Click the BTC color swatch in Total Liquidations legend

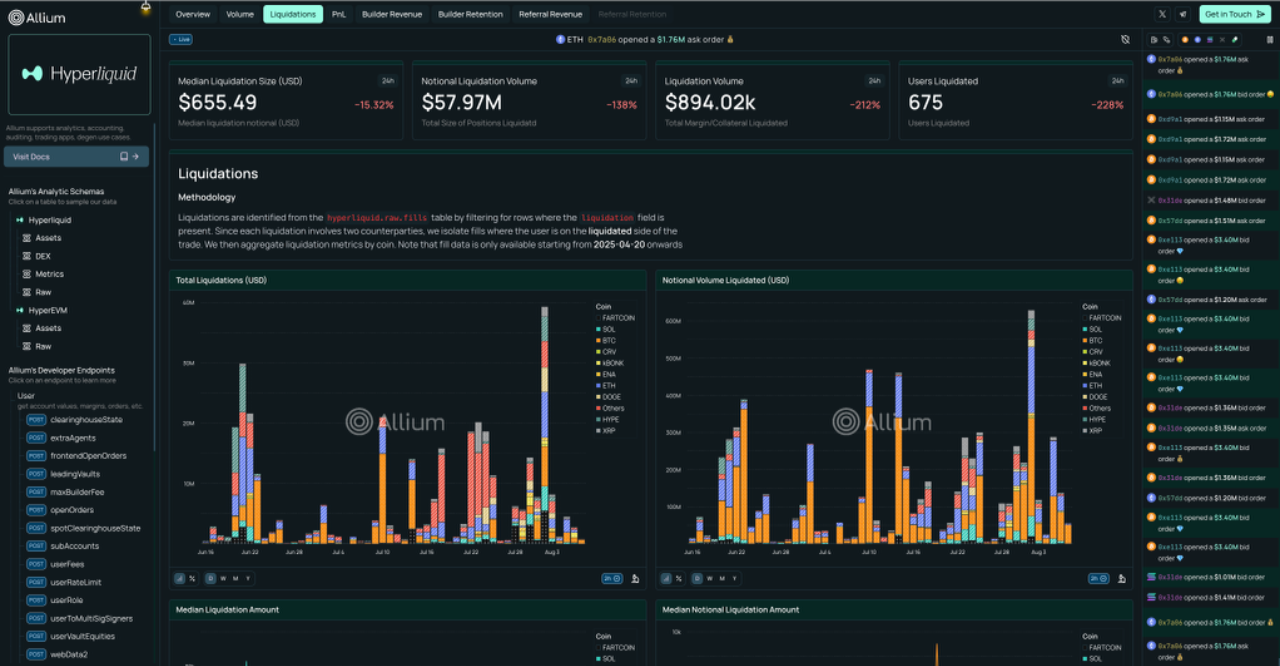(x=598, y=341)
